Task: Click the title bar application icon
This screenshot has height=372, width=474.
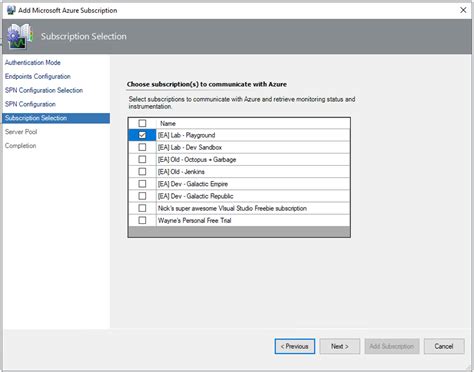Action: tap(11, 10)
